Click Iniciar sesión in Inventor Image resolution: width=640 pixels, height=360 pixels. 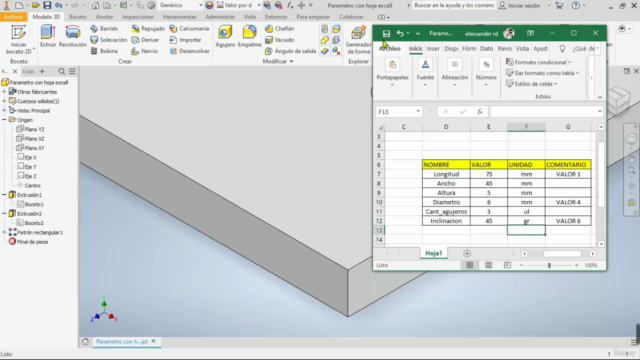pos(520,5)
